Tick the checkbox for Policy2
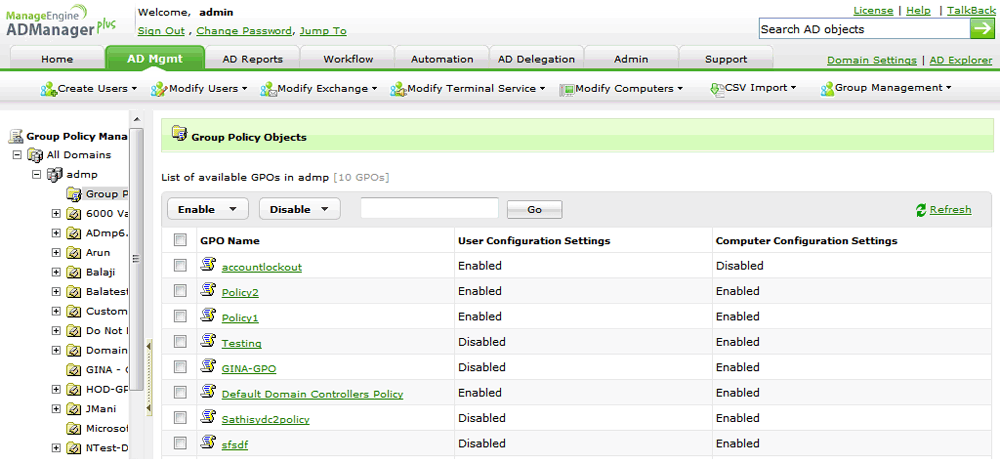Screen dimensions: 1000x464 tap(180, 291)
